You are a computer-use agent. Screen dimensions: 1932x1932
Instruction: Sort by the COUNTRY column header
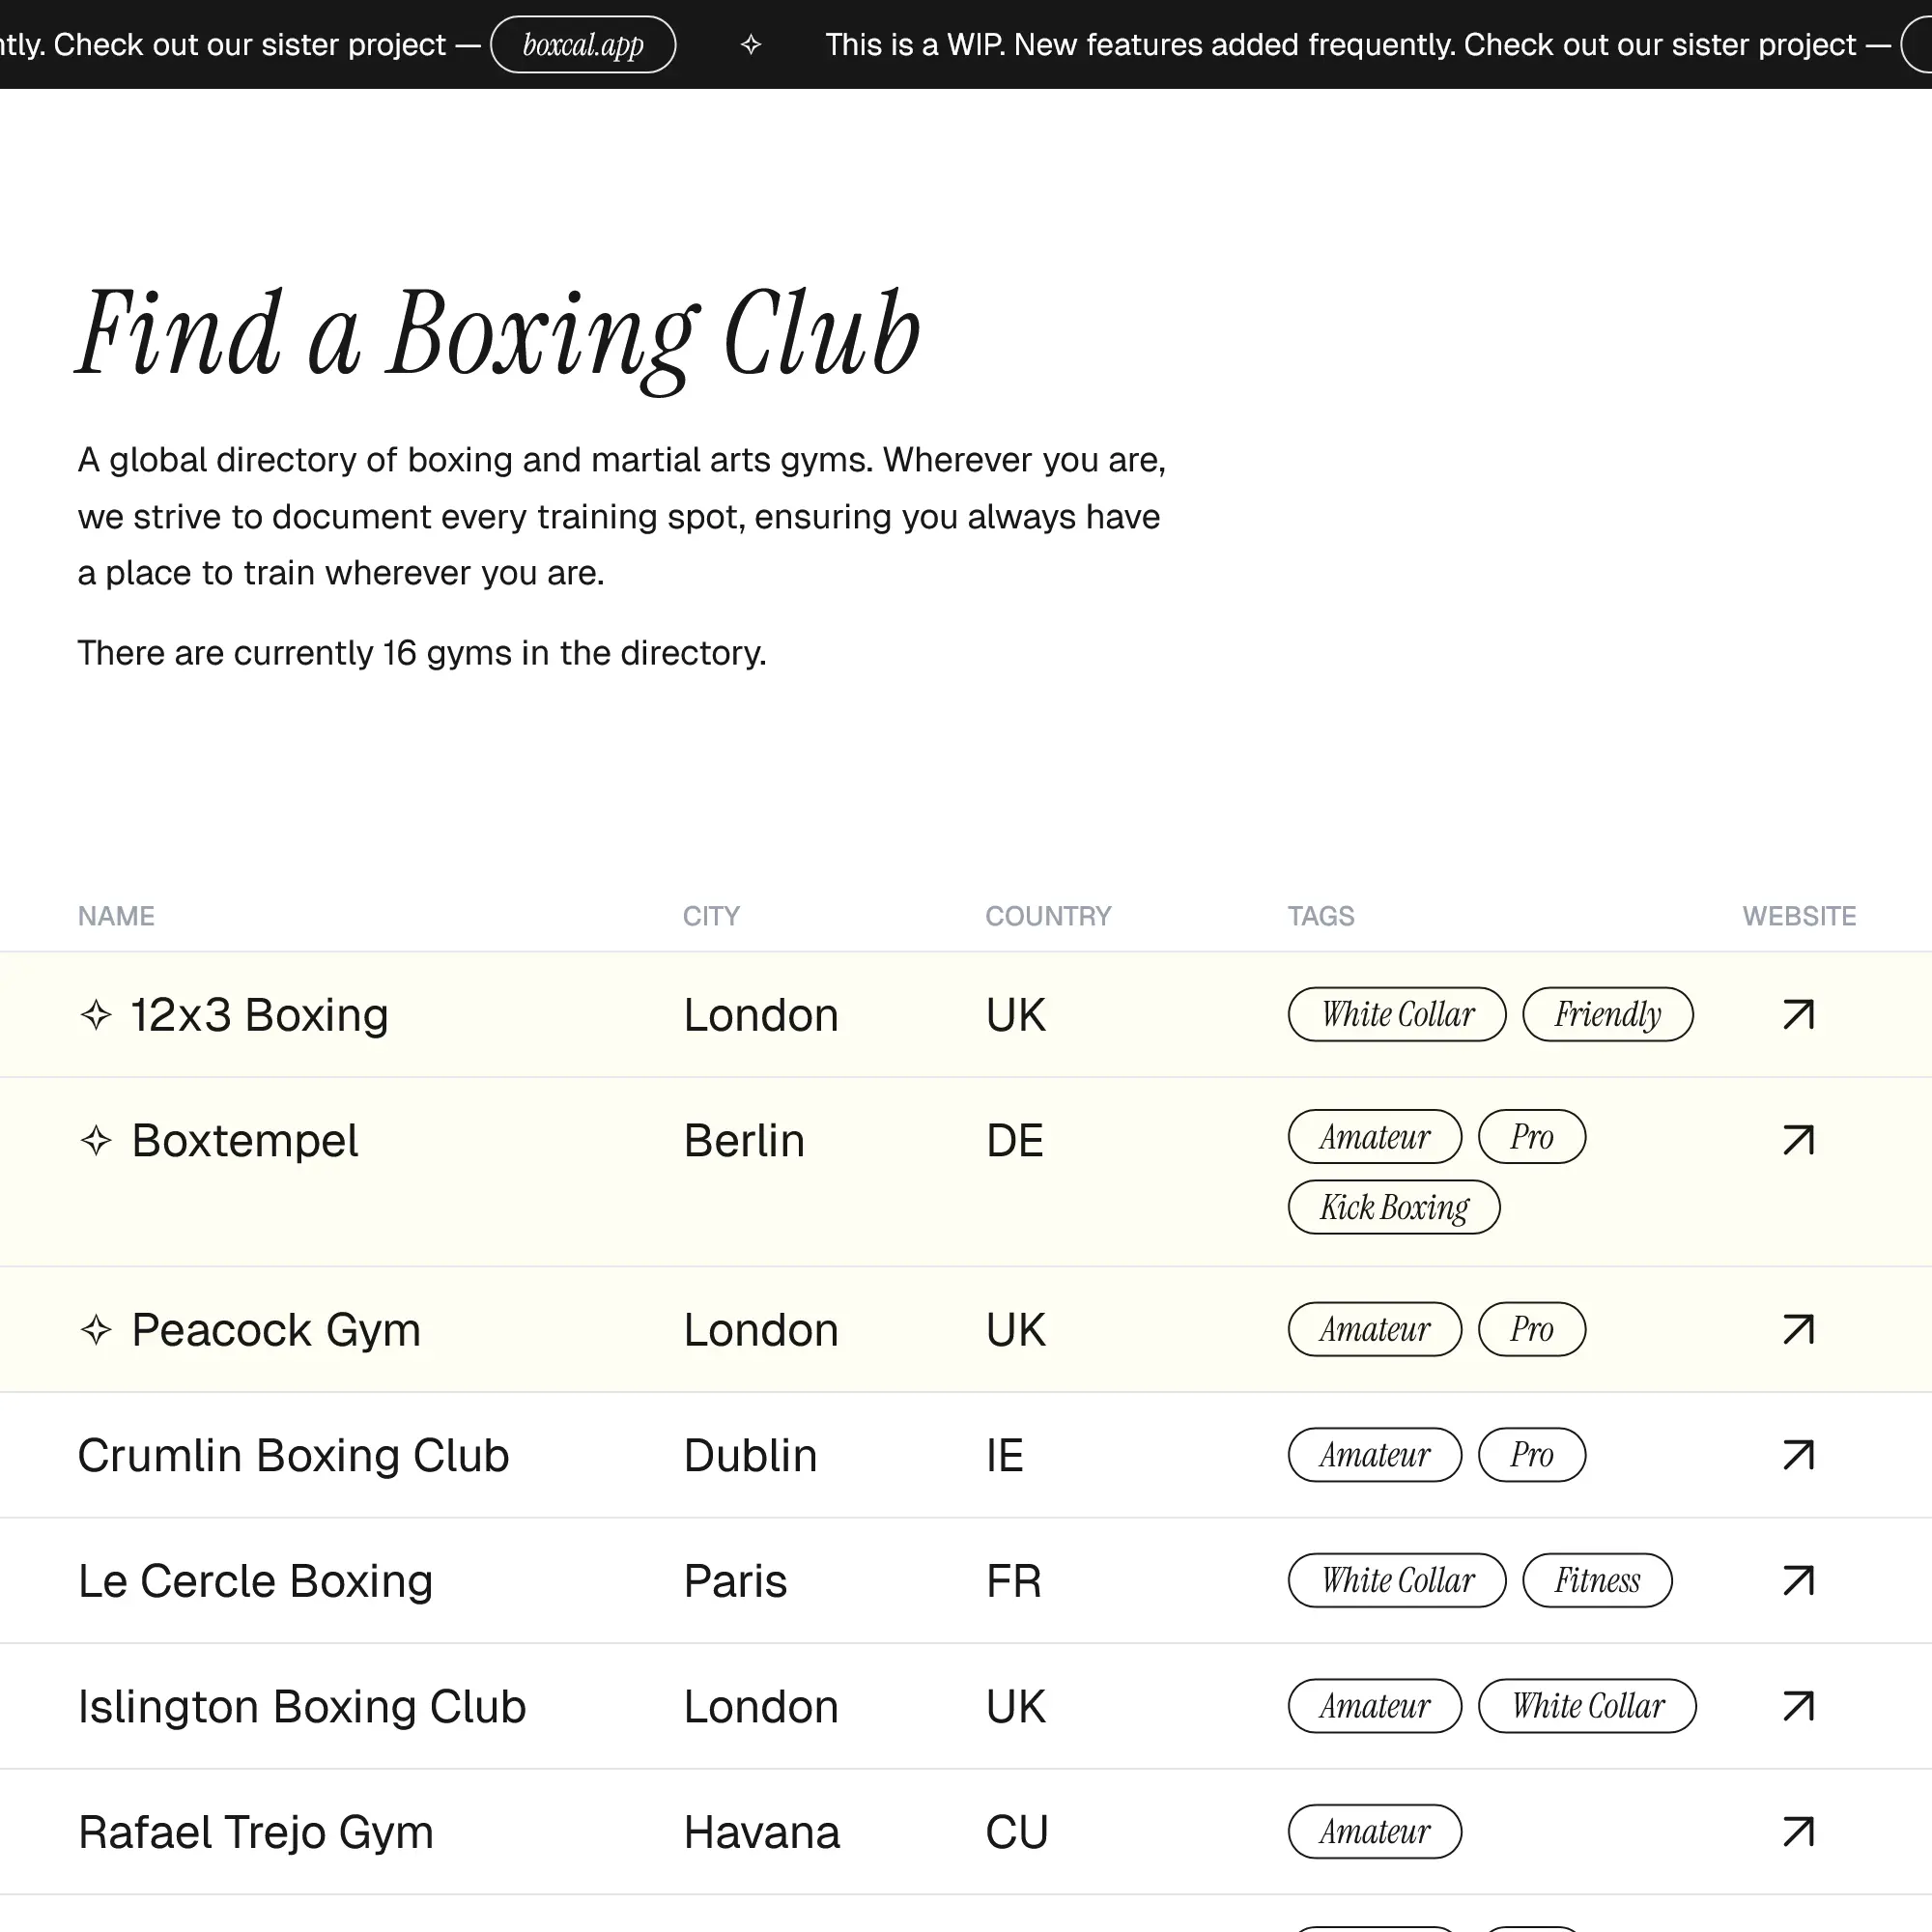pyautogui.click(x=1048, y=915)
